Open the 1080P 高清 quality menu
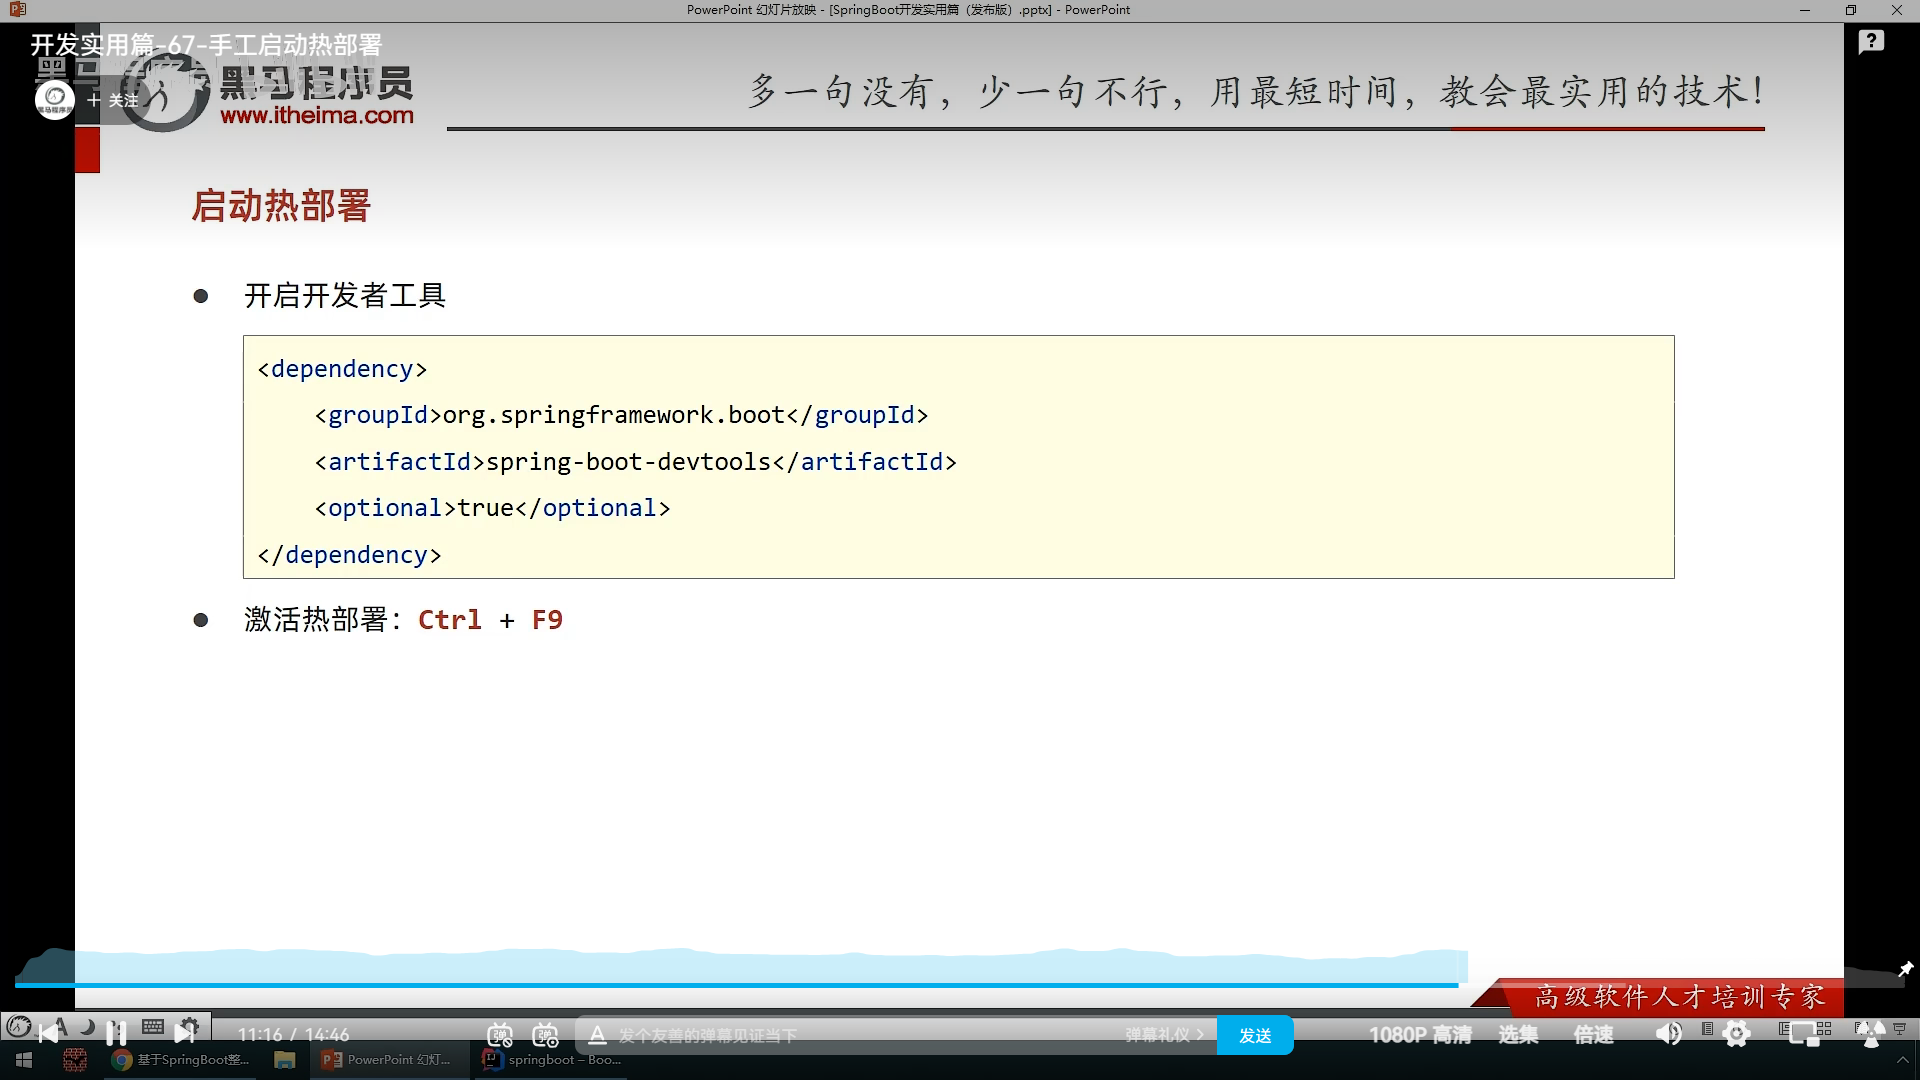This screenshot has height=1080, width=1920. (1420, 1035)
